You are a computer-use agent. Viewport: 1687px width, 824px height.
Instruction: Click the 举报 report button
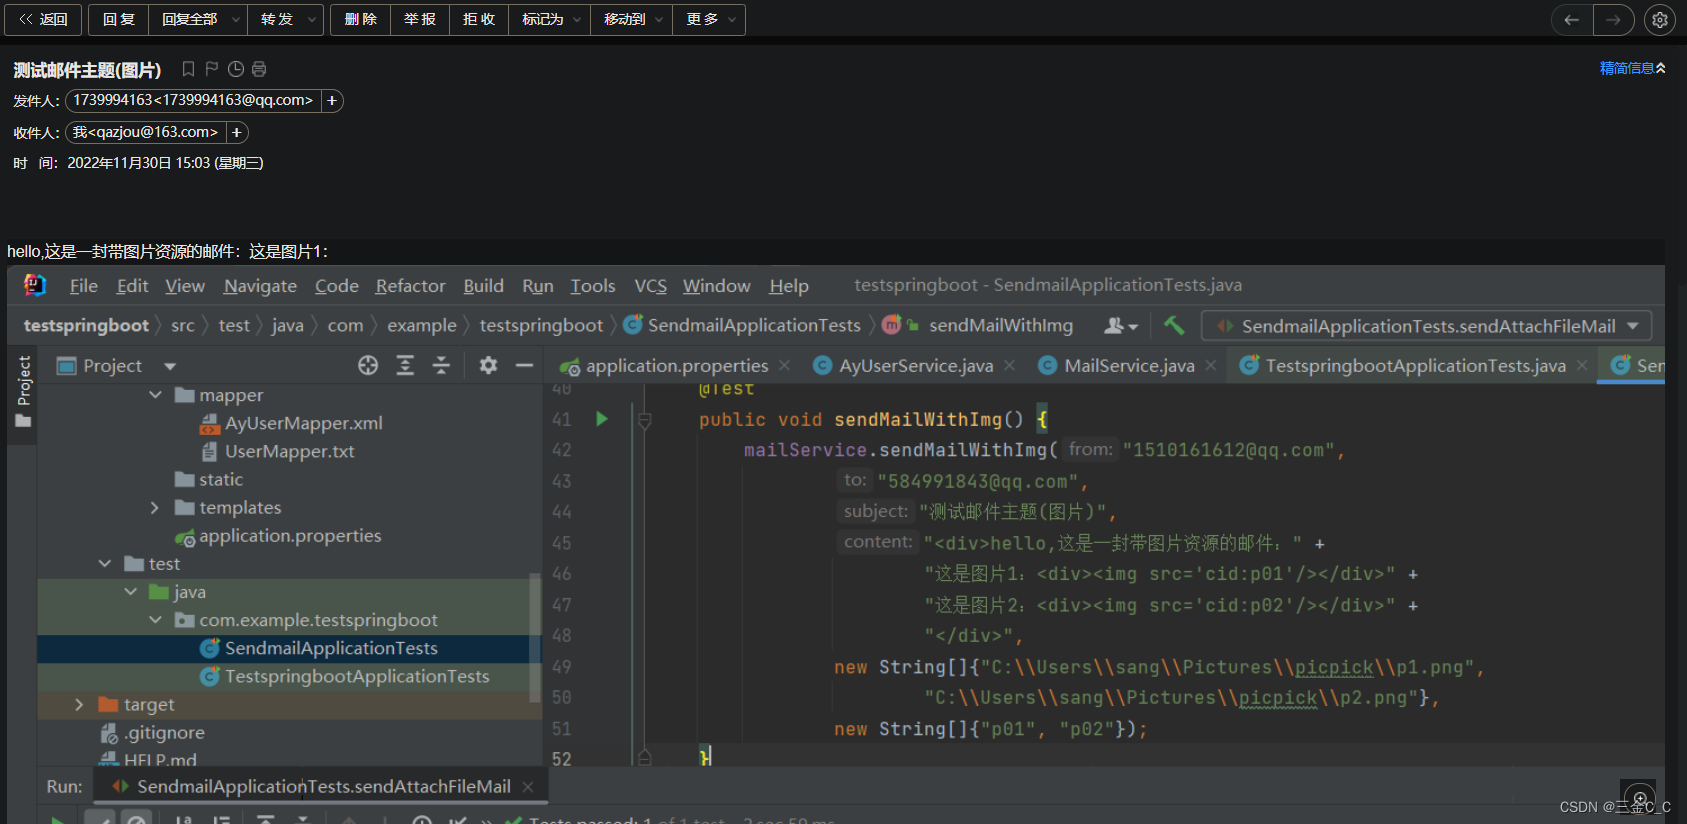click(419, 19)
